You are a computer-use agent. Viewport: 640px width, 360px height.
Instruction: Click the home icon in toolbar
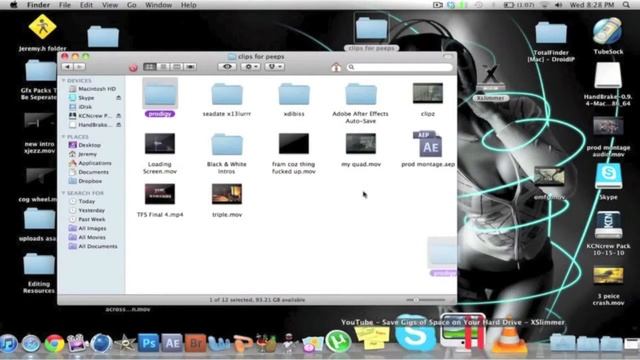pos(336,67)
